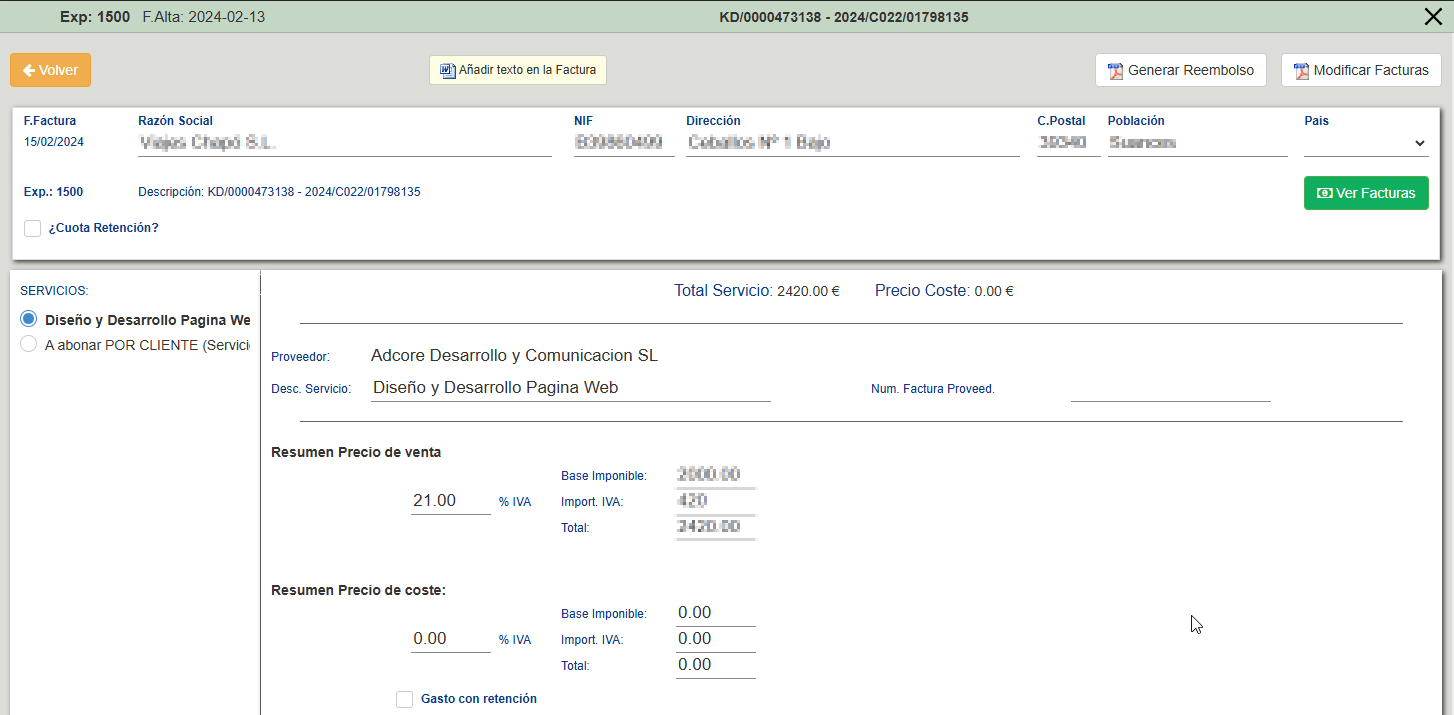Select Diseño y Desarrollo Pagina Web service
The height and width of the screenshot is (715, 1454).
(29, 319)
